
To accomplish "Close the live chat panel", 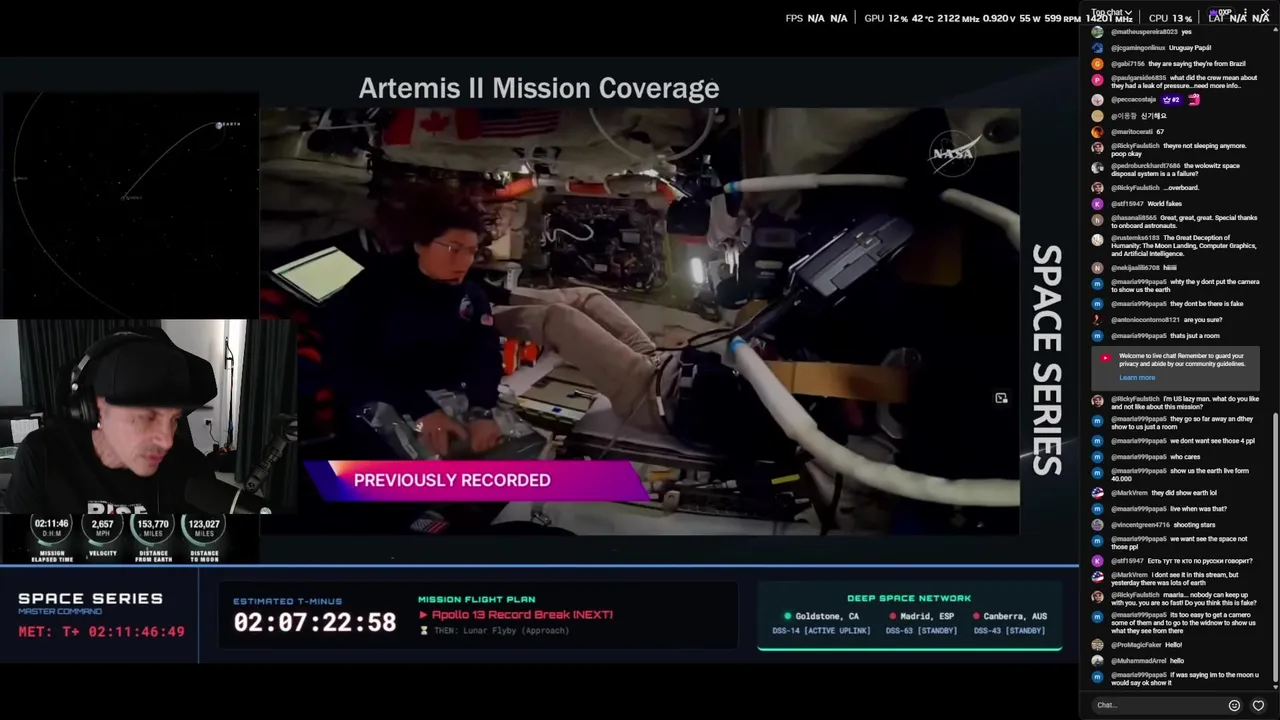I will tap(1264, 13).
